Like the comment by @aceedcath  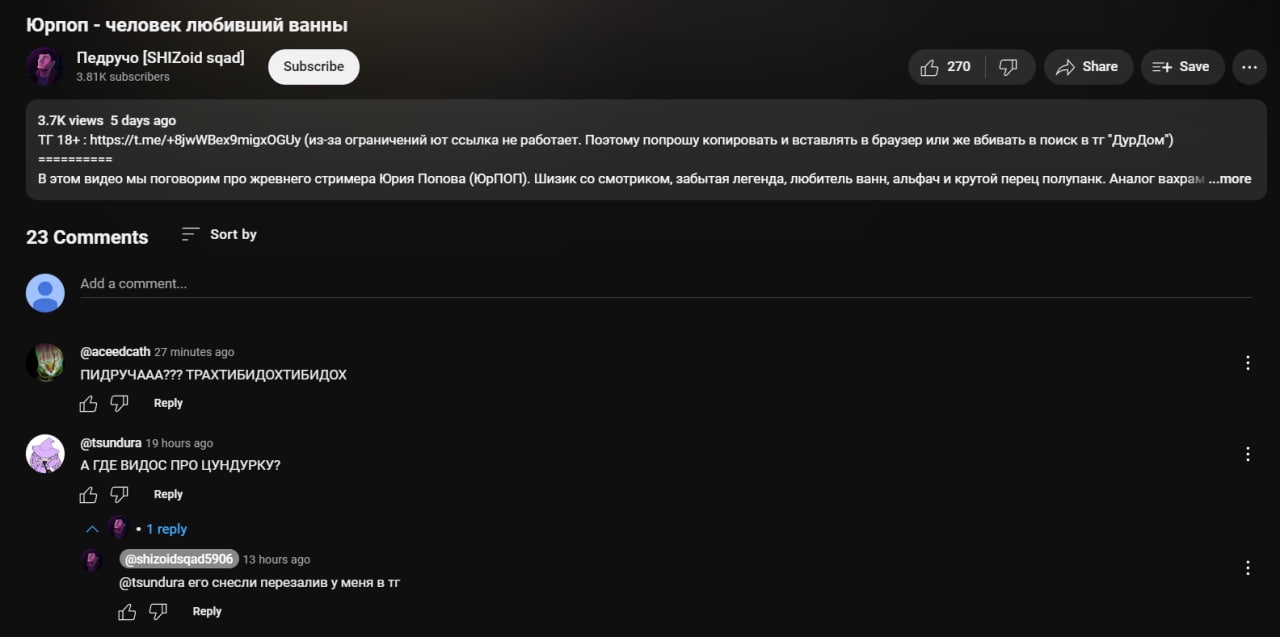(x=89, y=403)
